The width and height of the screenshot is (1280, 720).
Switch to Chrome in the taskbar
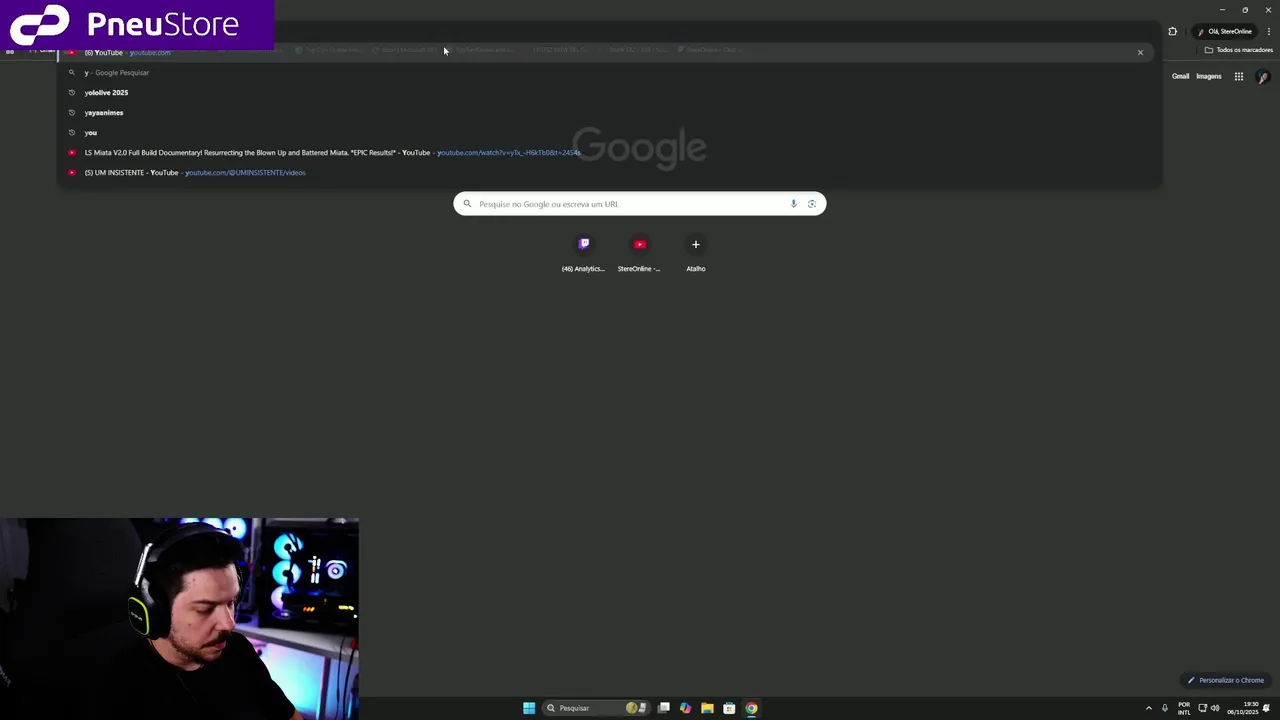coord(751,708)
